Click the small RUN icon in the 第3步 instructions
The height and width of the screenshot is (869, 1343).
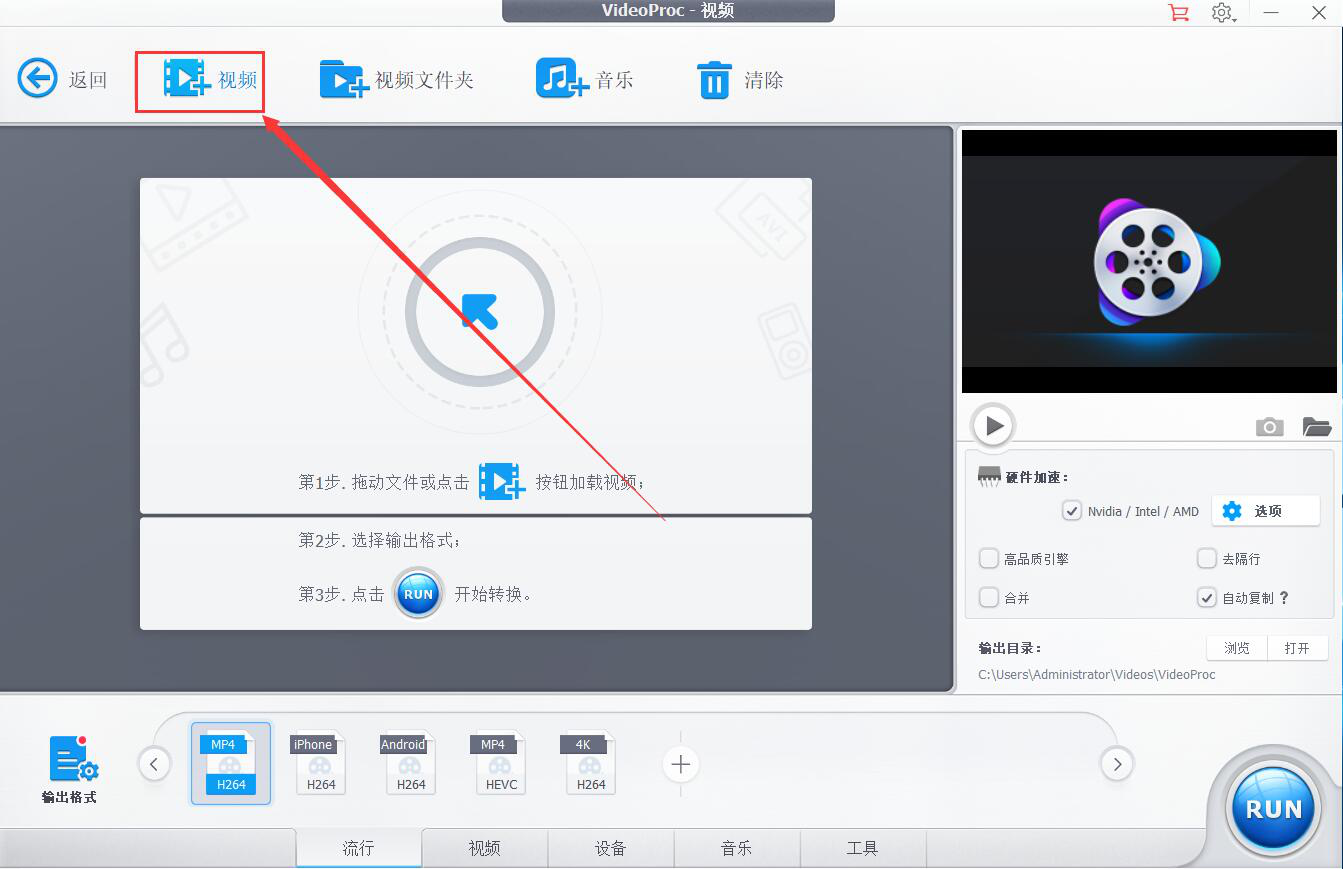tap(418, 594)
